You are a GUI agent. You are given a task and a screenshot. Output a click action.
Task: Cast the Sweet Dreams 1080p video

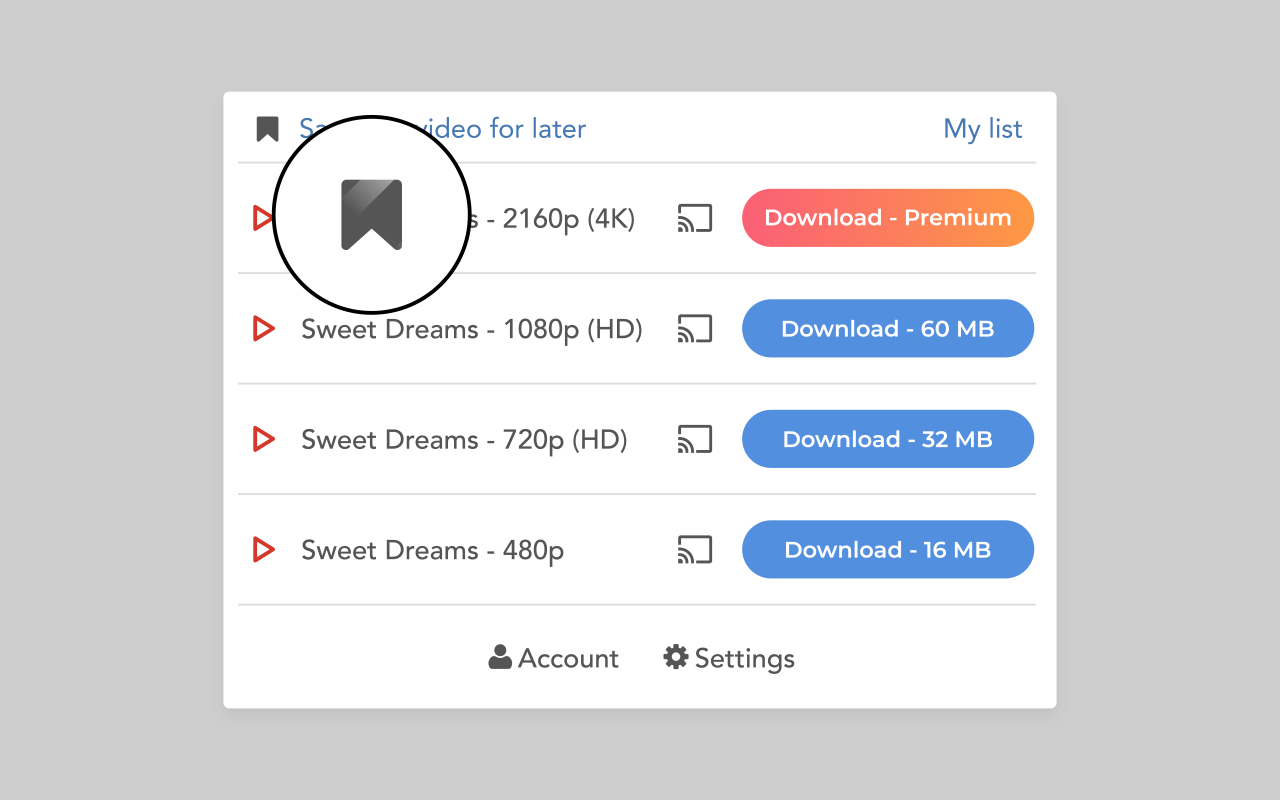(x=695, y=328)
